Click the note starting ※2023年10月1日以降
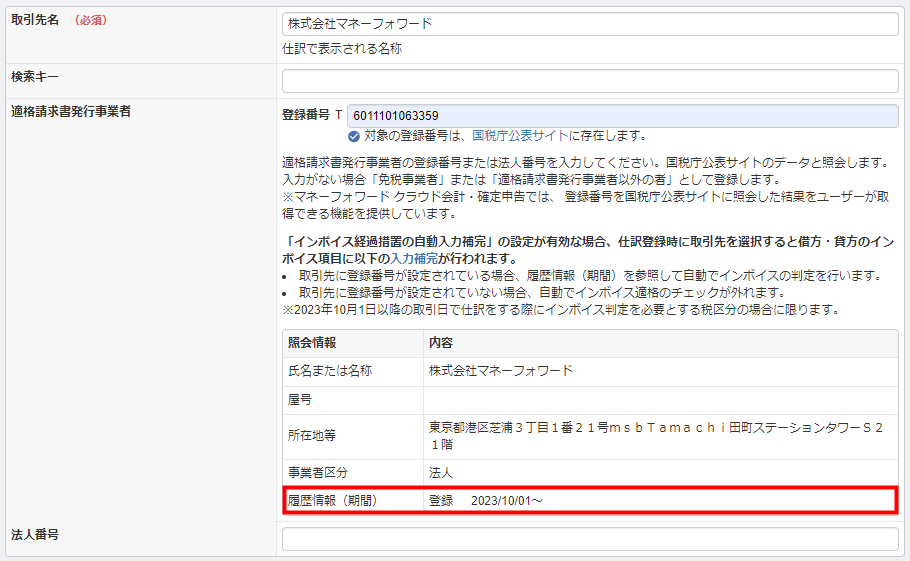 pos(561,310)
